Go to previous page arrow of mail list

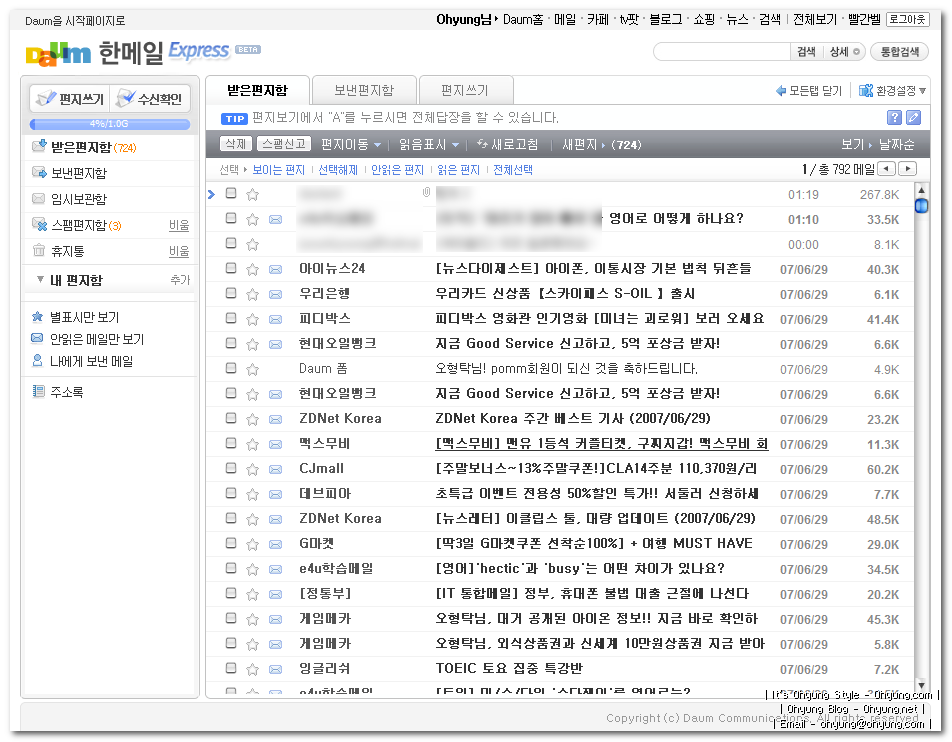[886, 169]
